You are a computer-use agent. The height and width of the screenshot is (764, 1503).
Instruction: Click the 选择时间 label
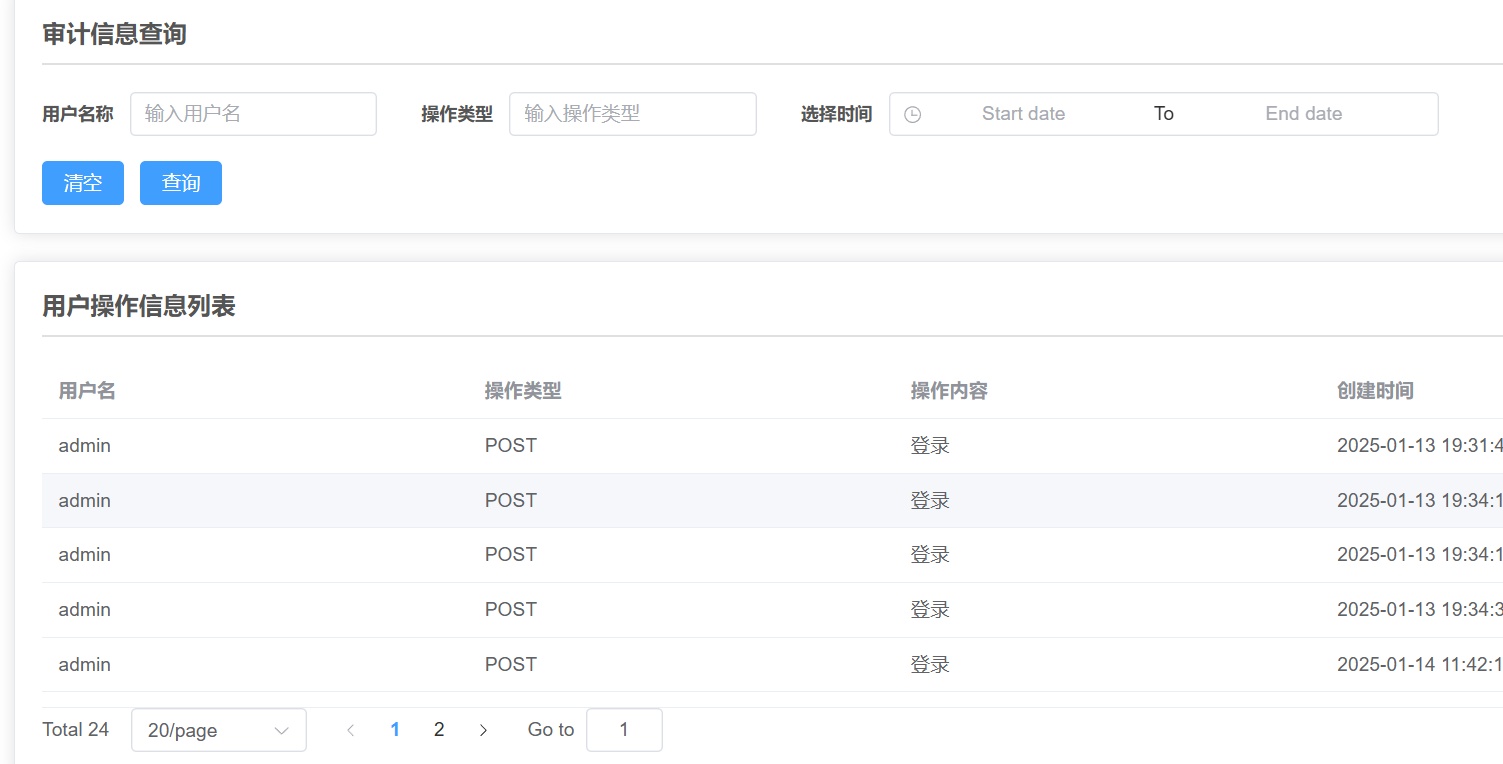tap(836, 114)
